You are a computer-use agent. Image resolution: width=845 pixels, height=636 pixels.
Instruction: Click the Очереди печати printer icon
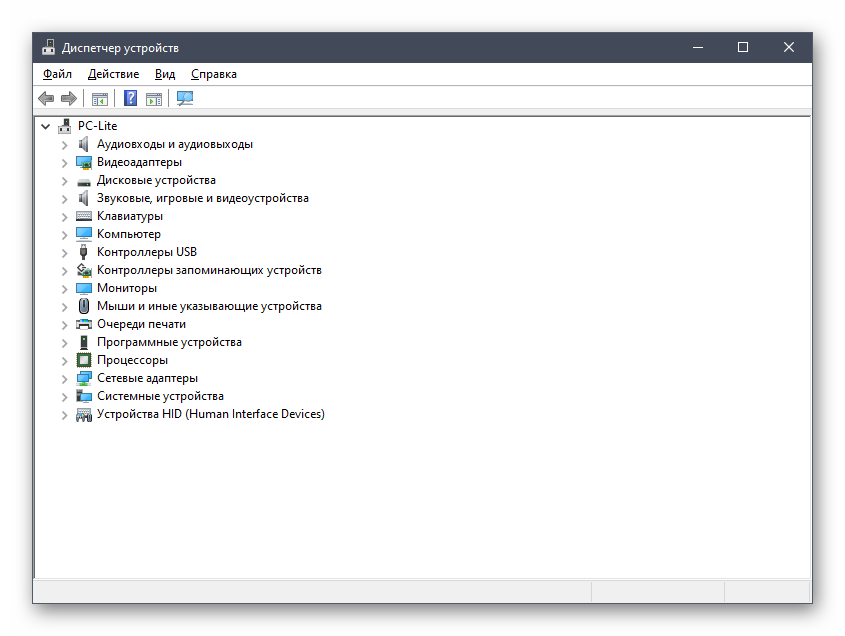[x=84, y=324]
